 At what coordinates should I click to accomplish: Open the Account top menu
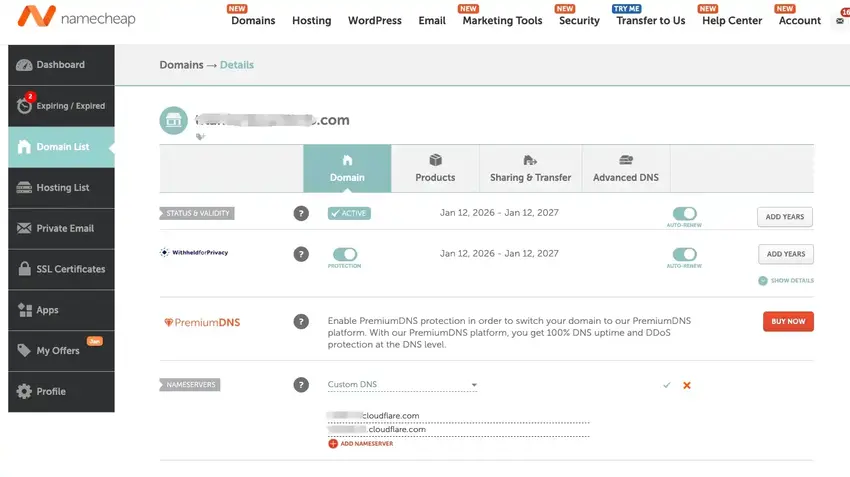pos(800,21)
